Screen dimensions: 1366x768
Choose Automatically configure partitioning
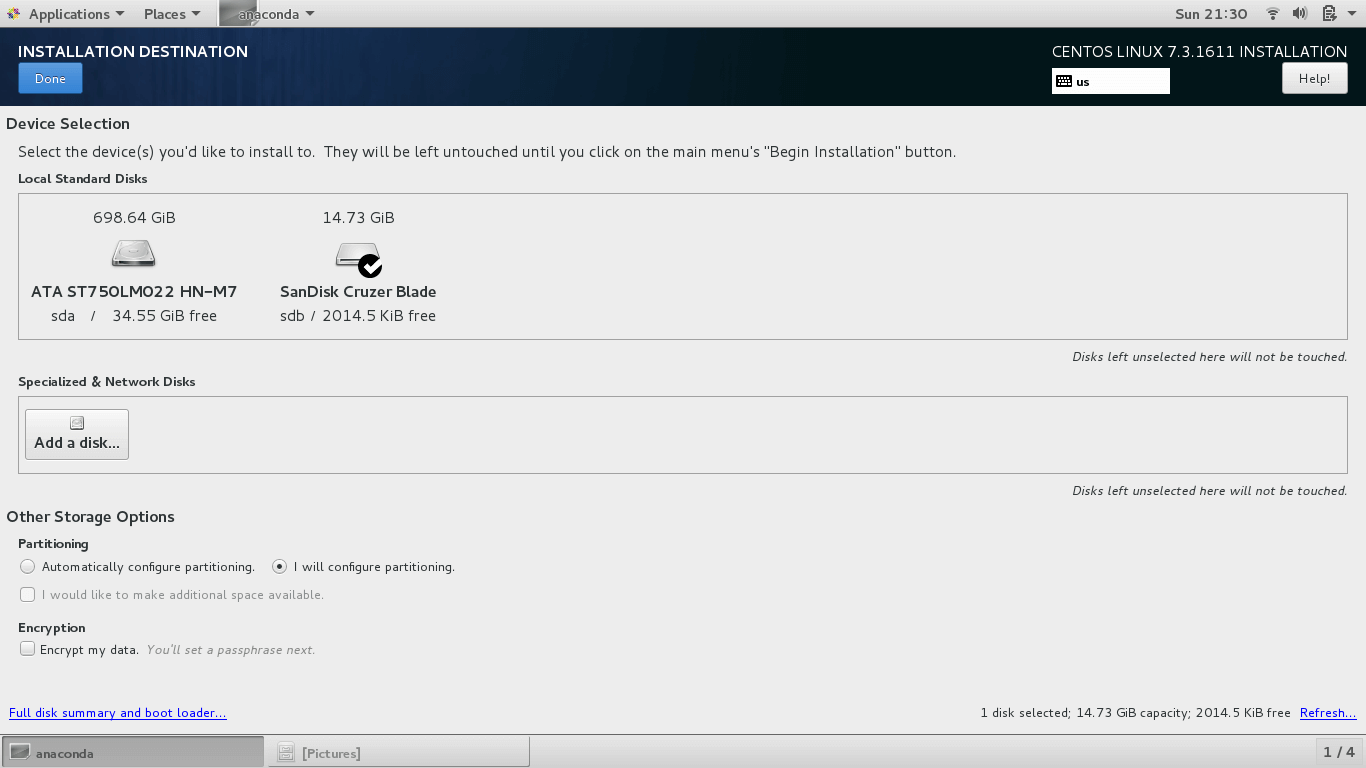pyautogui.click(x=137, y=567)
